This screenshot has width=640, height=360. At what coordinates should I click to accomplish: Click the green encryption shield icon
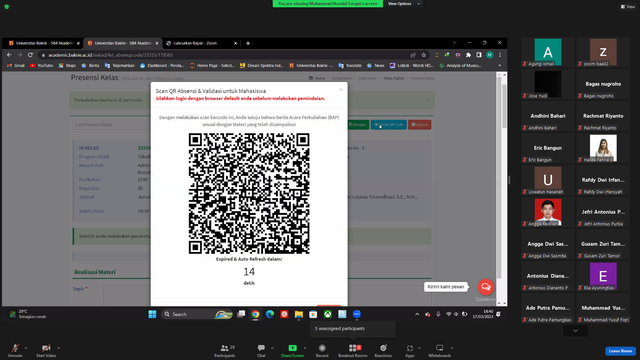(7, 7)
